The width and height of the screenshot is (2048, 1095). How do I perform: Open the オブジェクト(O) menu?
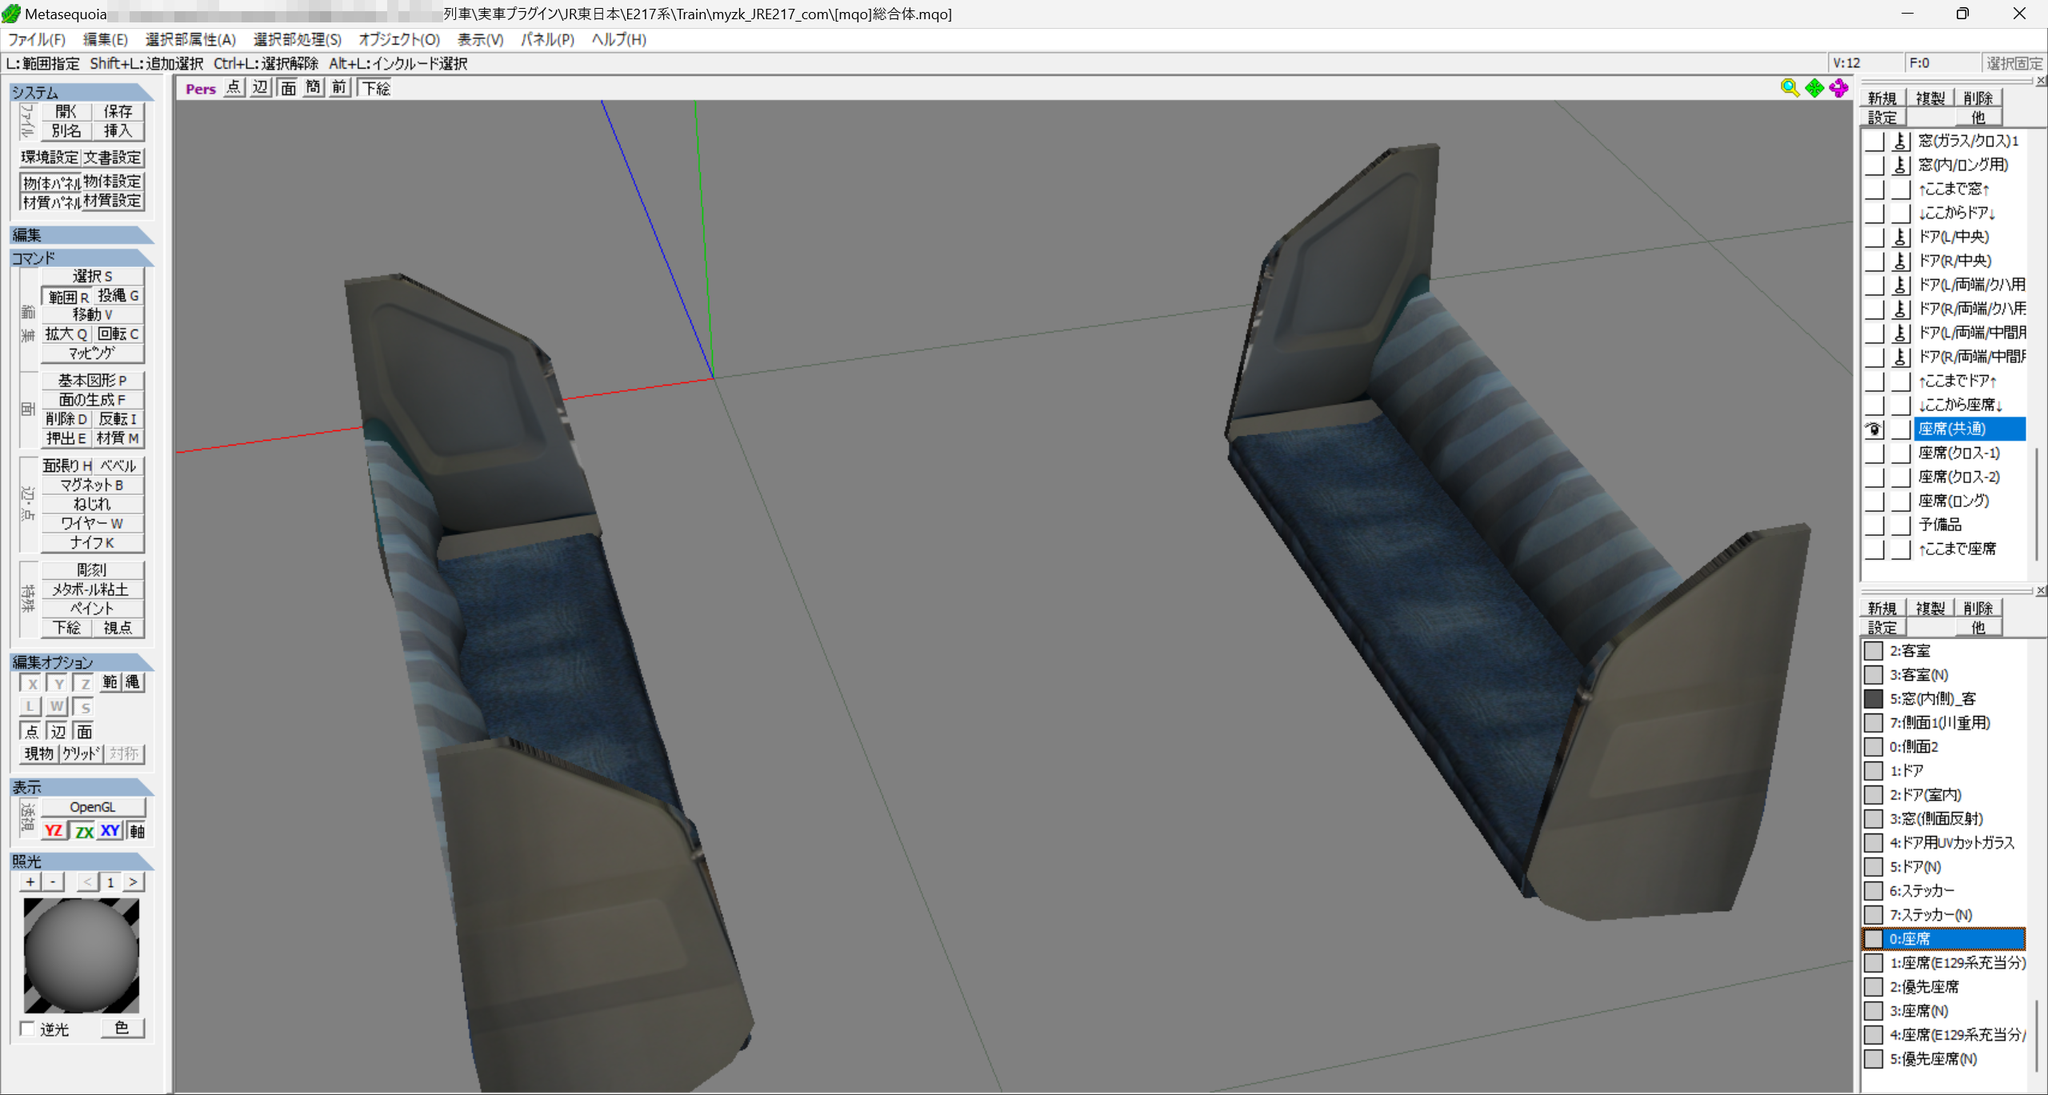coord(399,39)
